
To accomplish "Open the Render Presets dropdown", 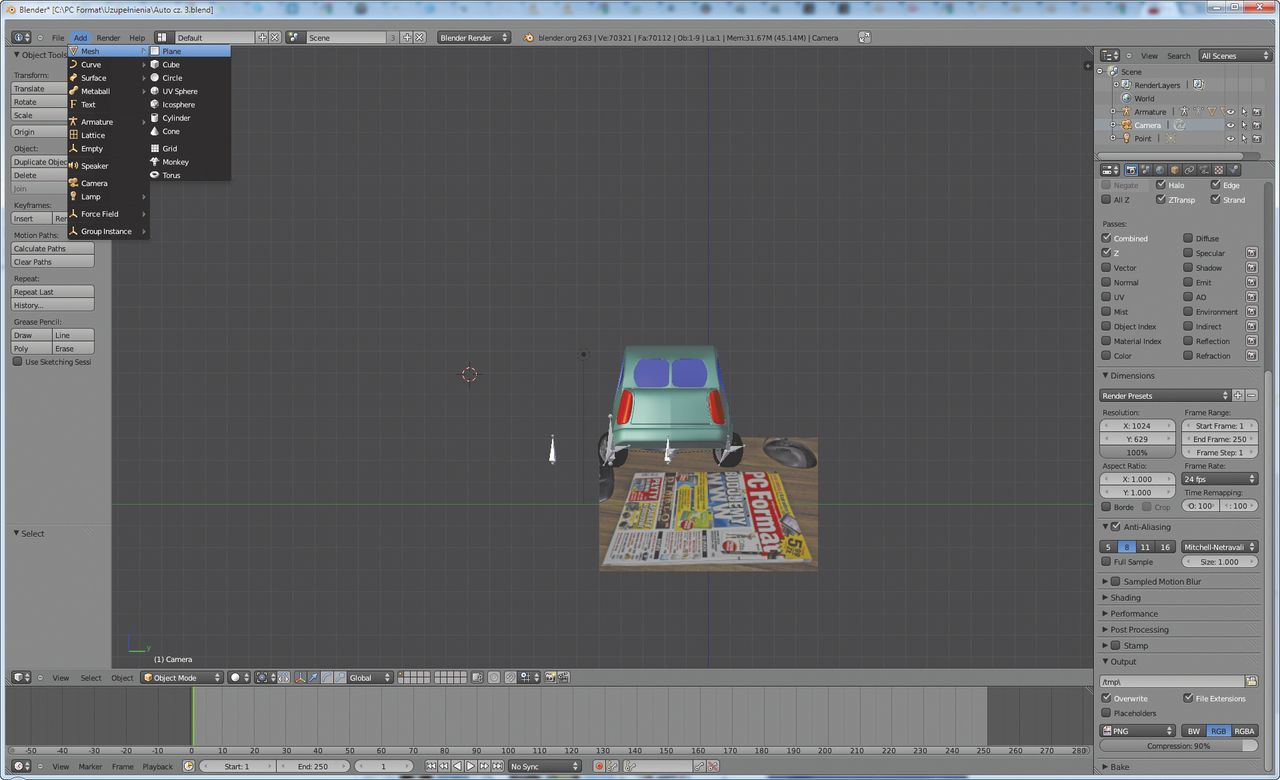I will pos(1165,396).
